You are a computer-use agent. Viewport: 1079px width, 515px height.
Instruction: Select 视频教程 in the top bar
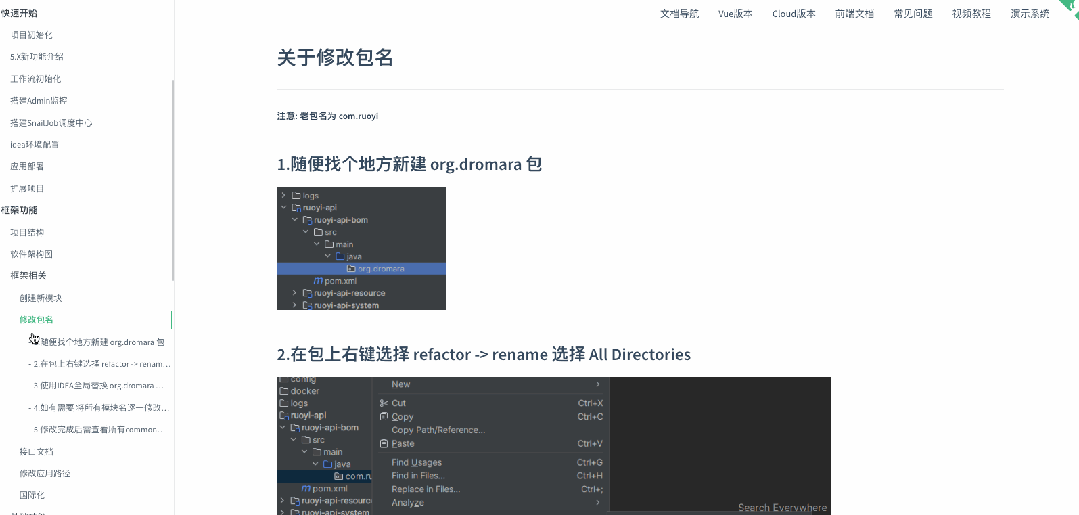[970, 14]
